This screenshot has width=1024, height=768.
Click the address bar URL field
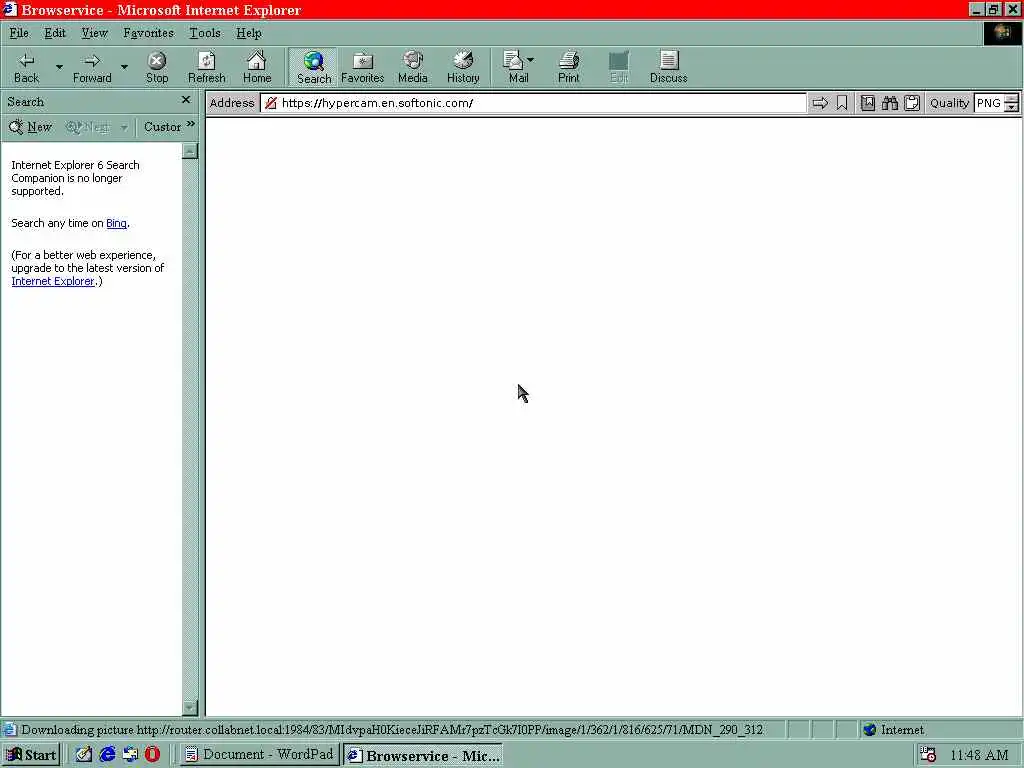(533, 103)
